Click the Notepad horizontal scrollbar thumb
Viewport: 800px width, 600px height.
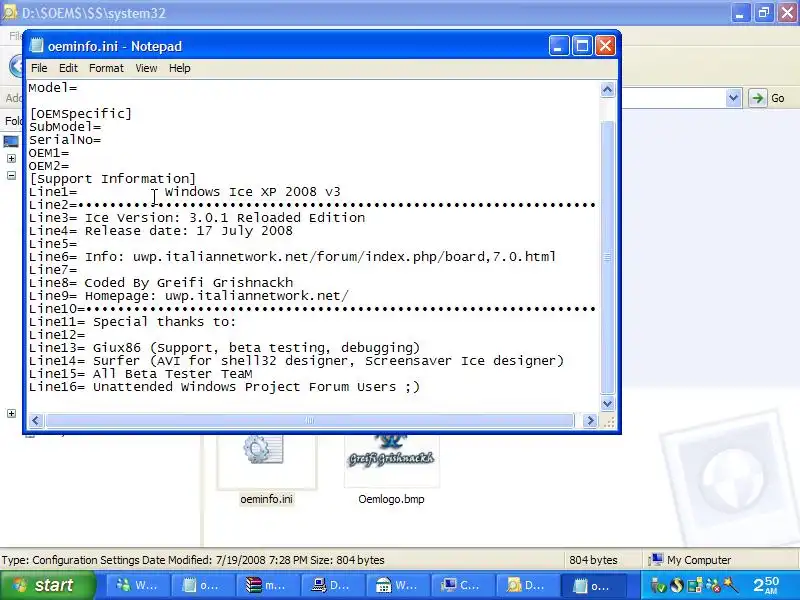tap(310, 420)
